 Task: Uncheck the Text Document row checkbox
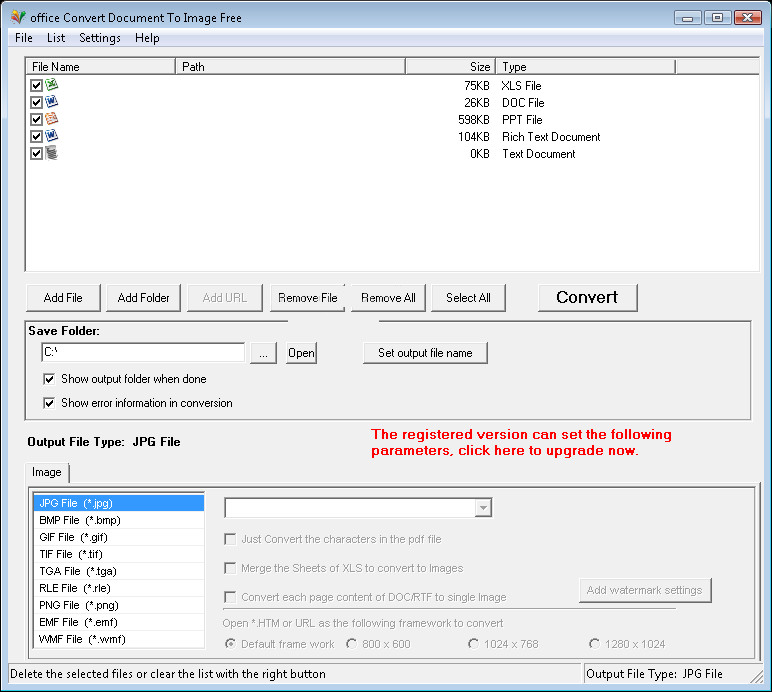[x=36, y=153]
